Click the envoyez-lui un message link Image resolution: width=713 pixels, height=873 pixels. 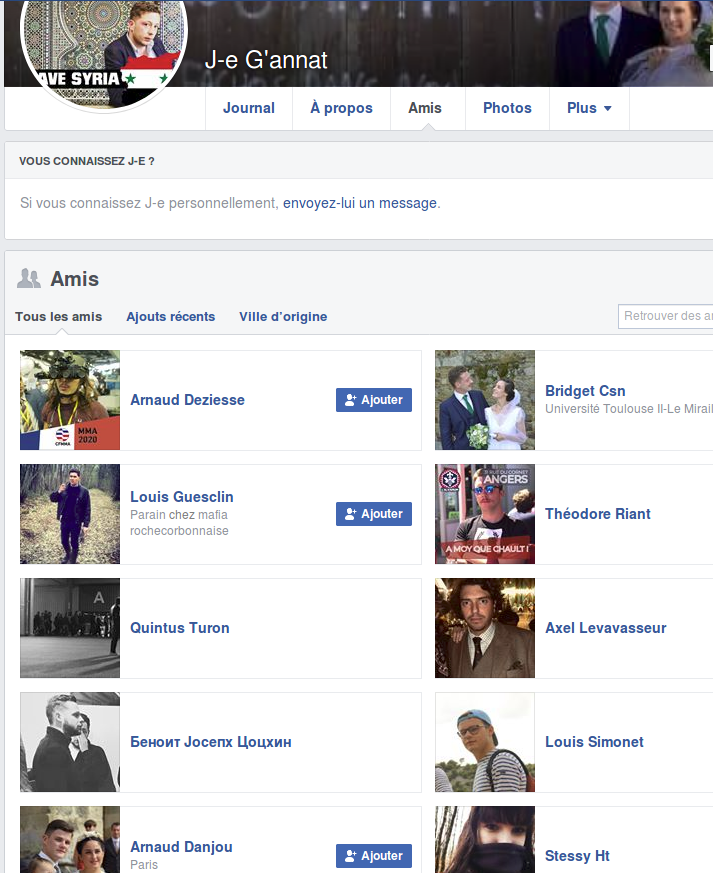pyautogui.click(x=360, y=203)
